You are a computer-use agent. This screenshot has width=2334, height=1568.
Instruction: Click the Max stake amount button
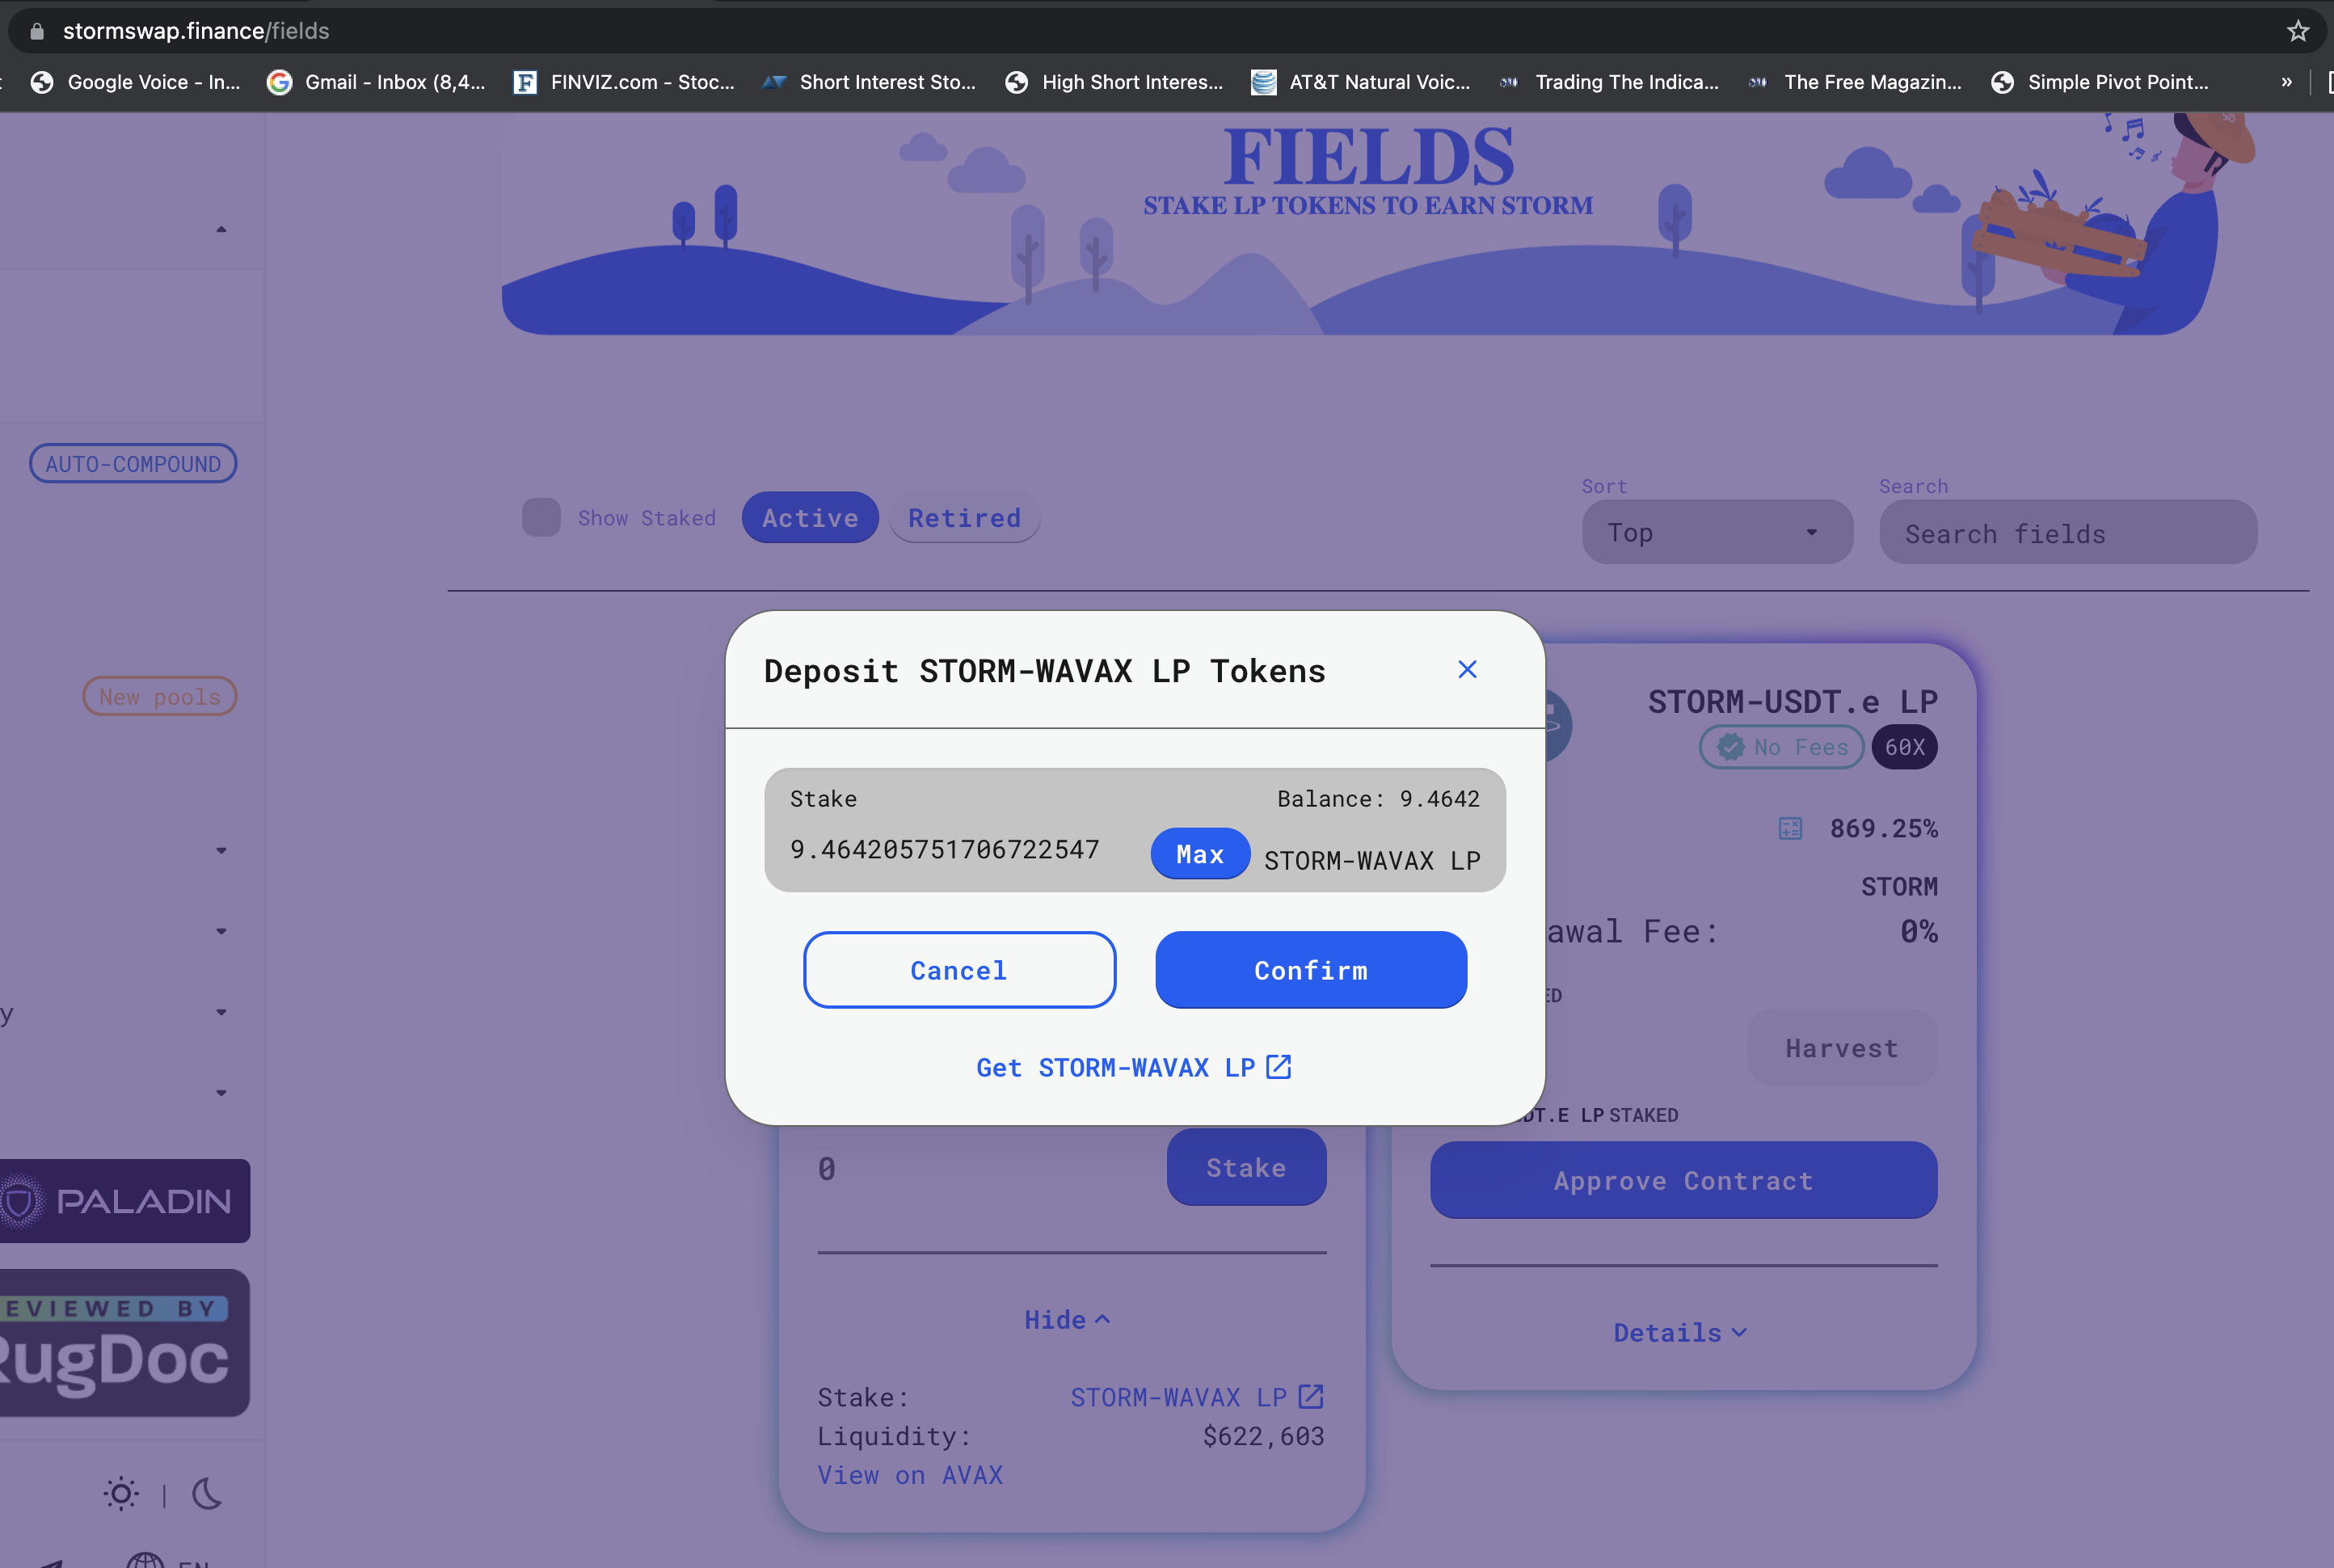(1200, 854)
